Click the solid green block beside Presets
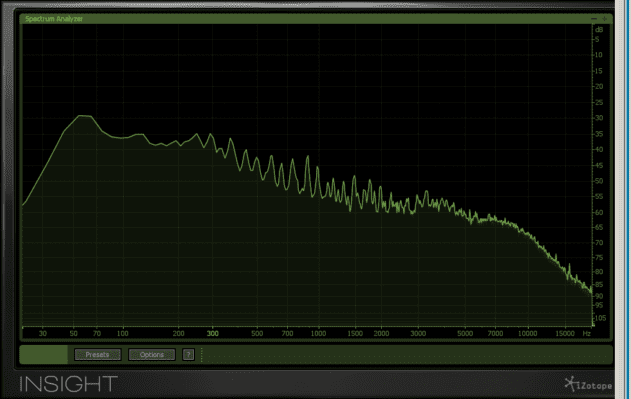This screenshot has height=399, width=631. click(x=43, y=354)
